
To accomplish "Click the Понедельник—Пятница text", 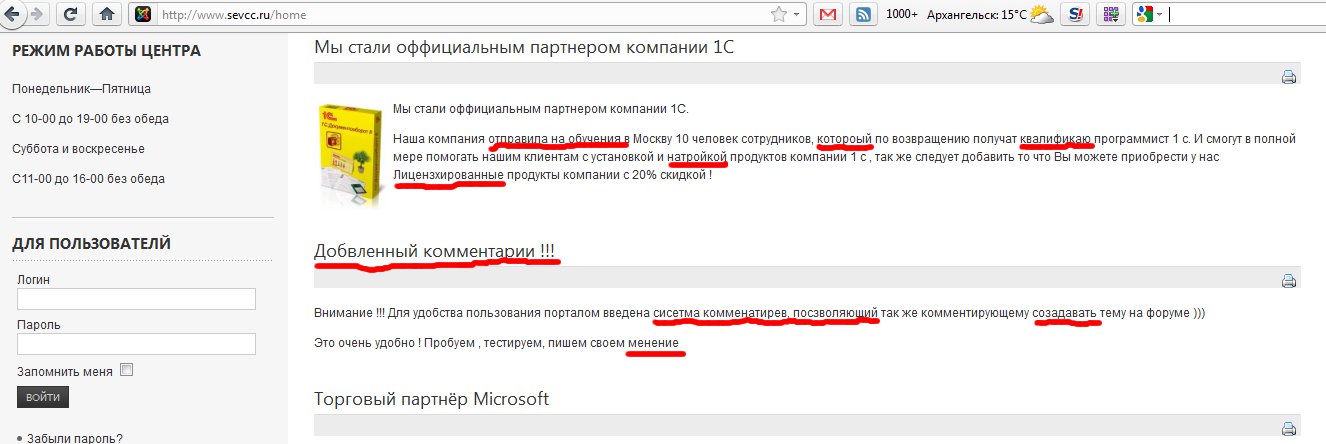I will [x=81, y=89].
